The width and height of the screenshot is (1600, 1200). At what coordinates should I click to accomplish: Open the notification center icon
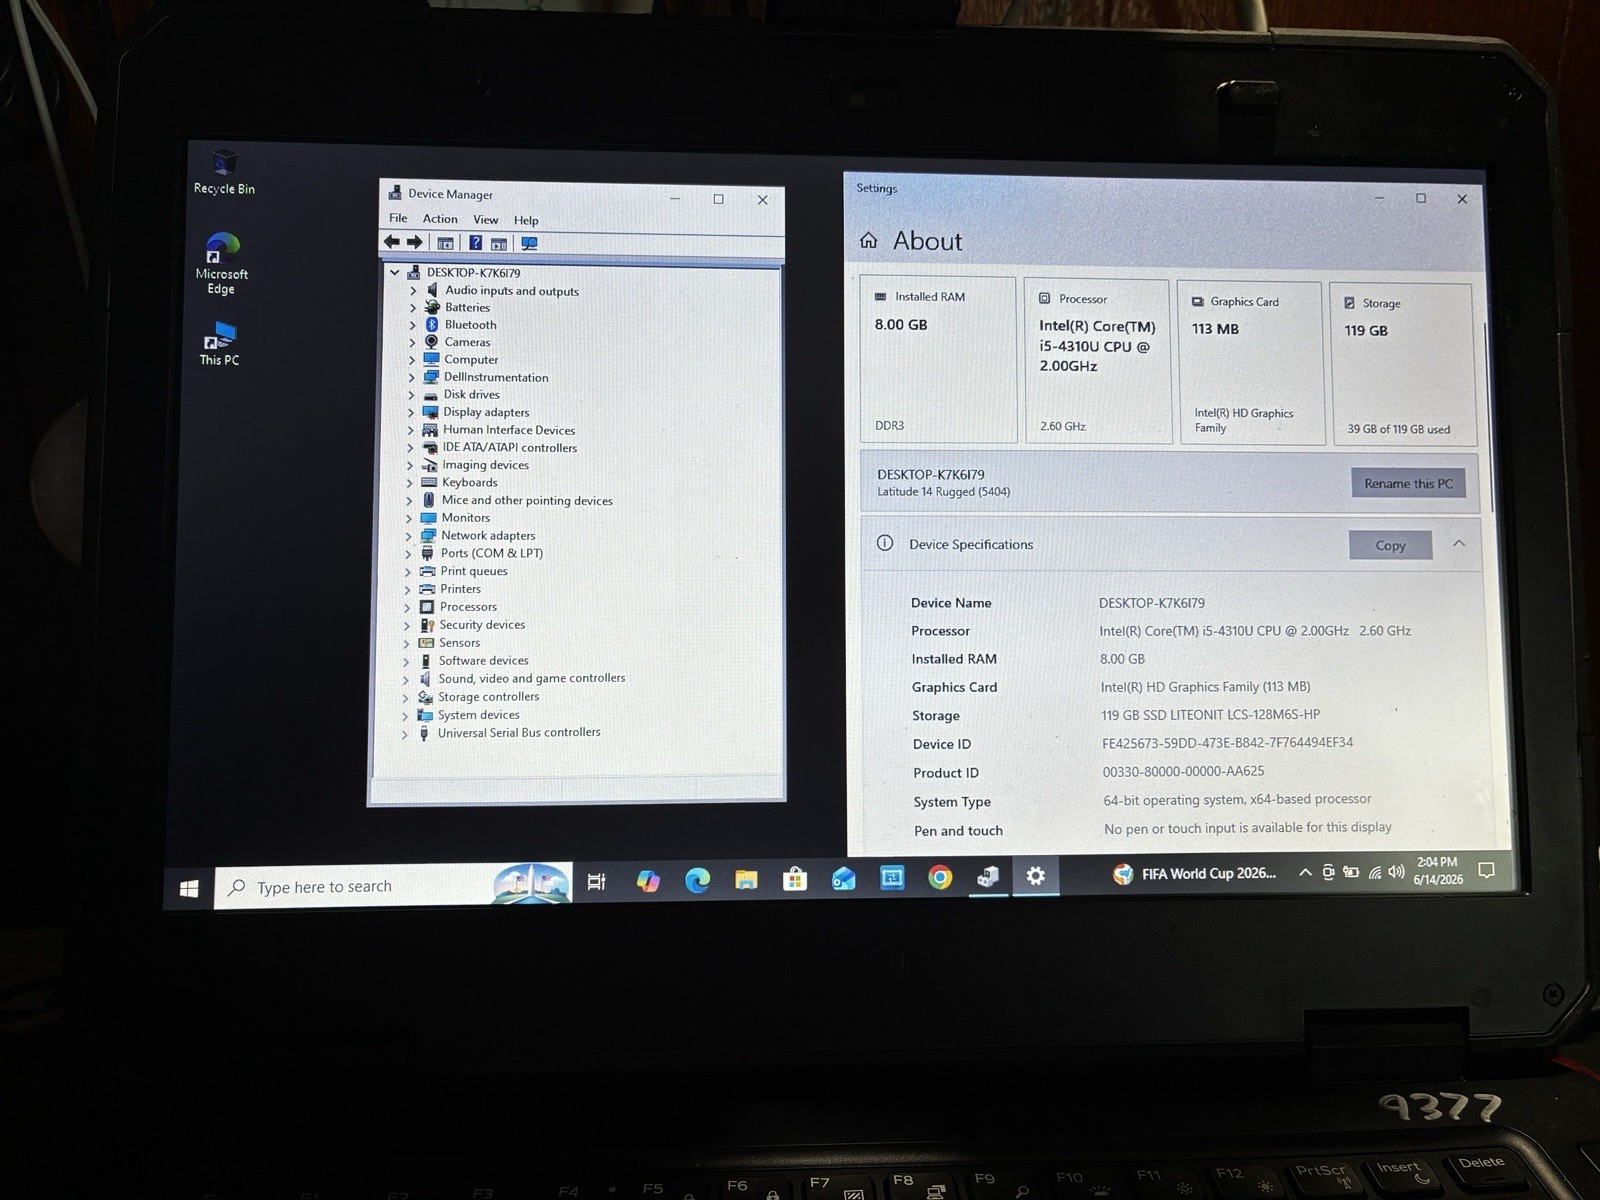(1487, 871)
